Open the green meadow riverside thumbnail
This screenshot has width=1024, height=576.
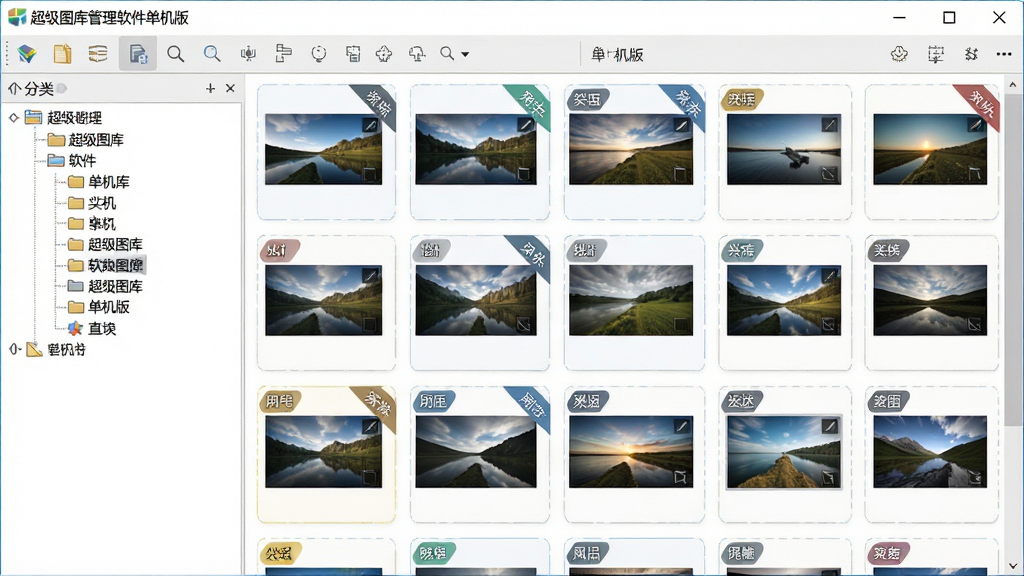tap(631, 300)
